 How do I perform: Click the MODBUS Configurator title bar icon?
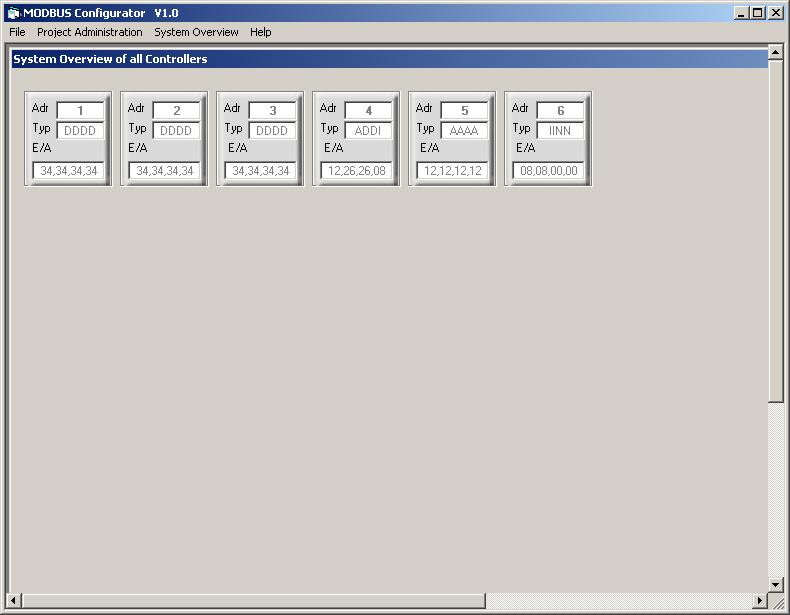13,13
